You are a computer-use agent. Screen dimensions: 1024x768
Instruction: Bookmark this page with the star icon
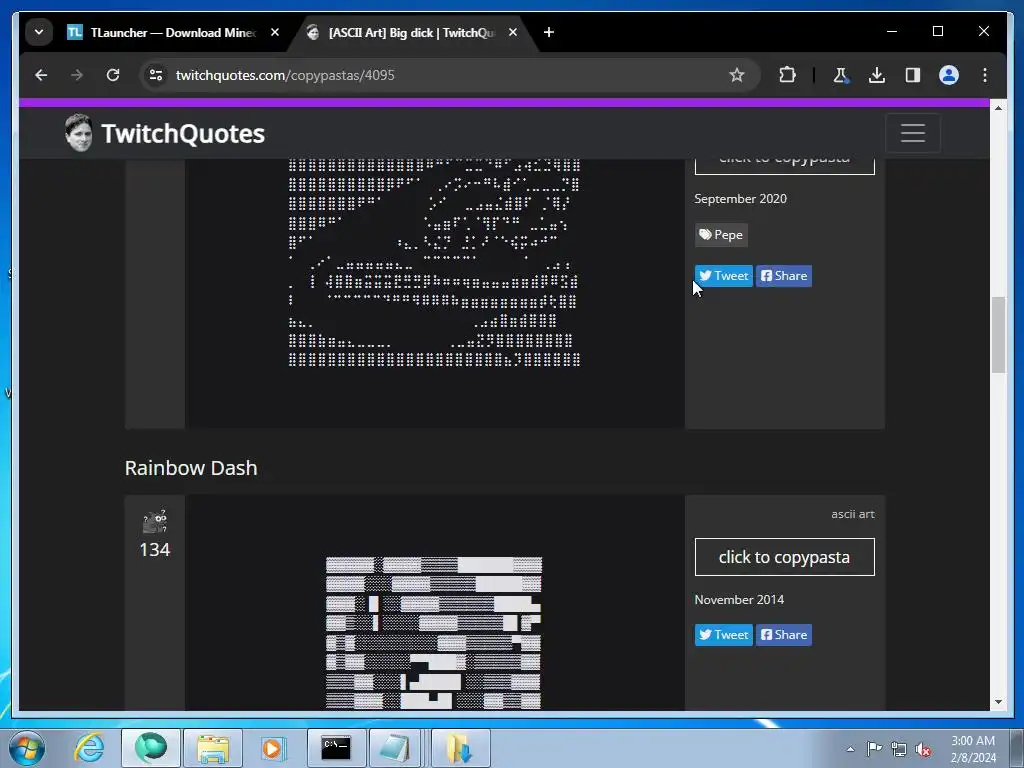point(737,75)
